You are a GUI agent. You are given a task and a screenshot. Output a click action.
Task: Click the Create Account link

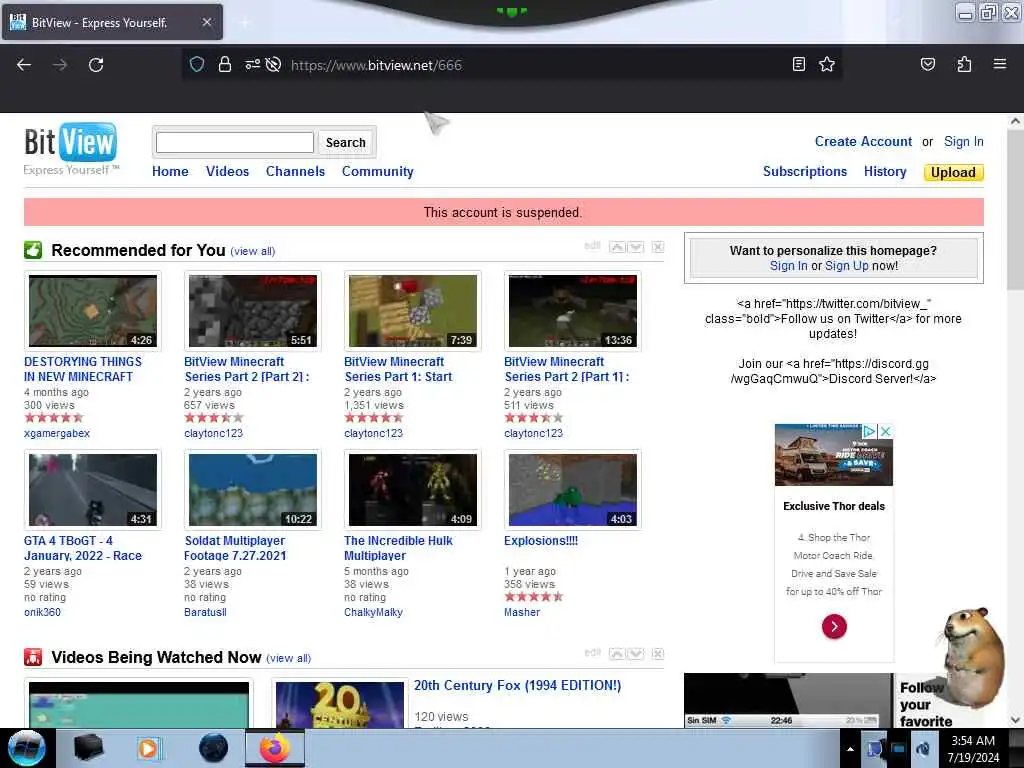[863, 142]
